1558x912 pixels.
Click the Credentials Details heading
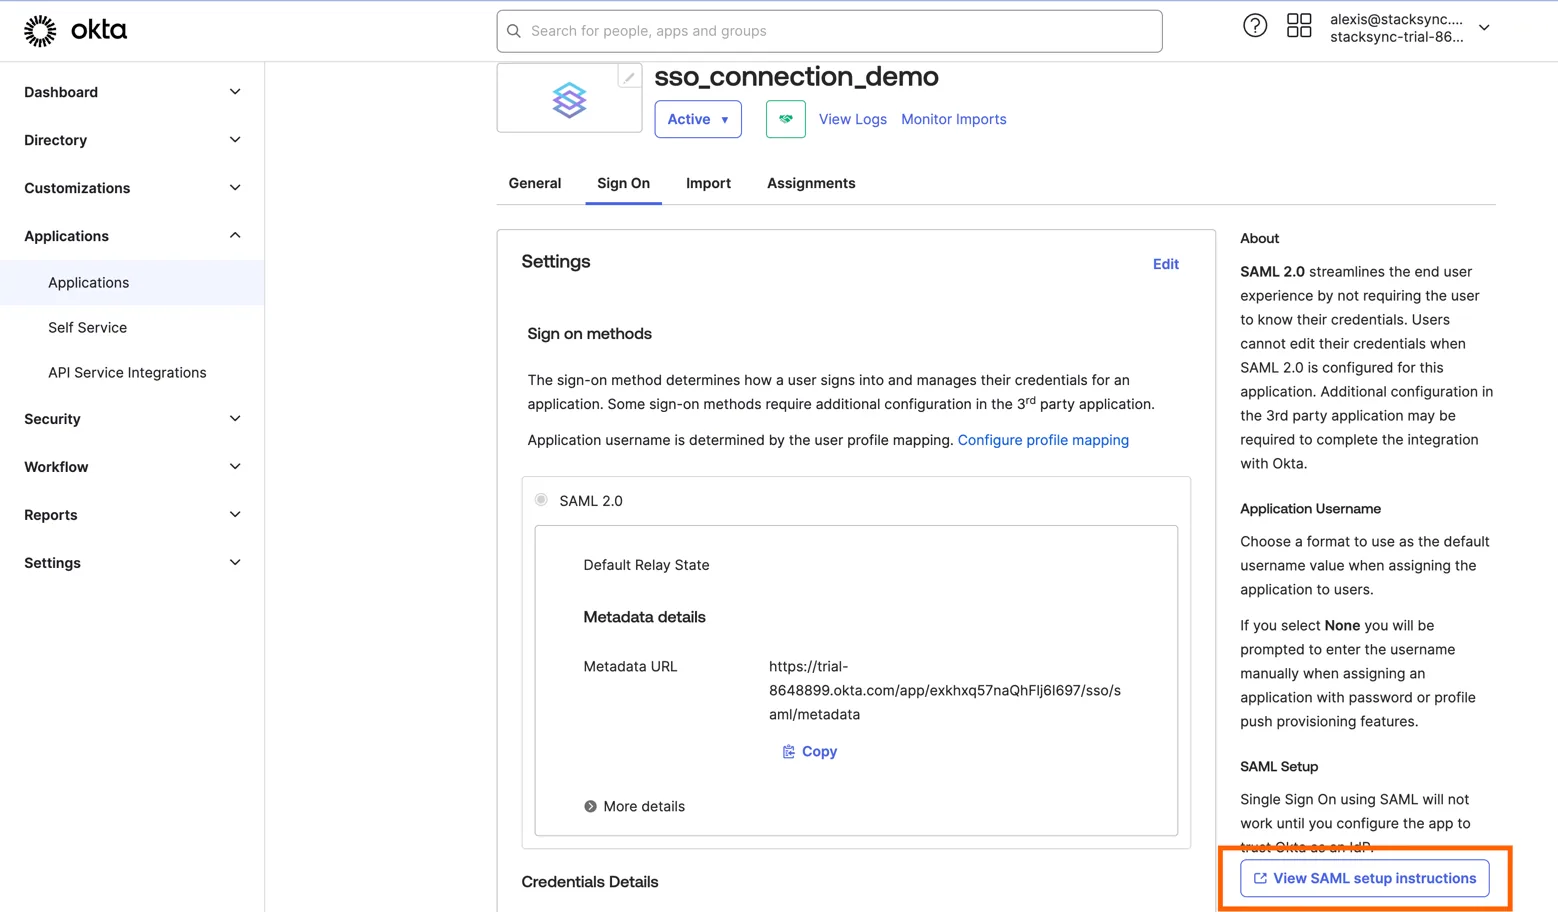590,882
